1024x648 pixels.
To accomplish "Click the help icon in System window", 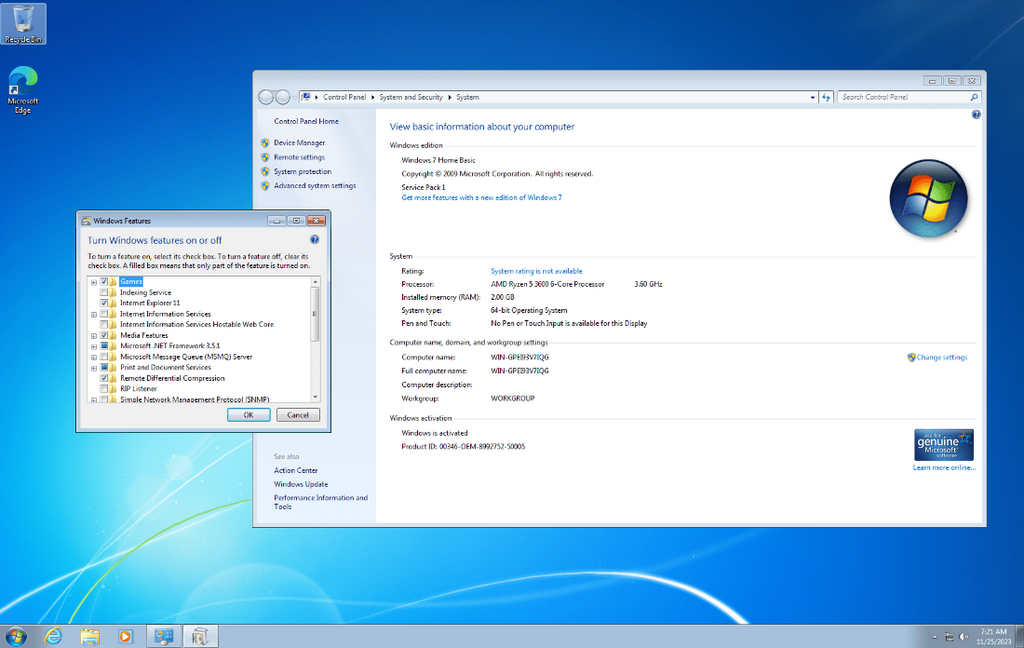I will (976, 114).
